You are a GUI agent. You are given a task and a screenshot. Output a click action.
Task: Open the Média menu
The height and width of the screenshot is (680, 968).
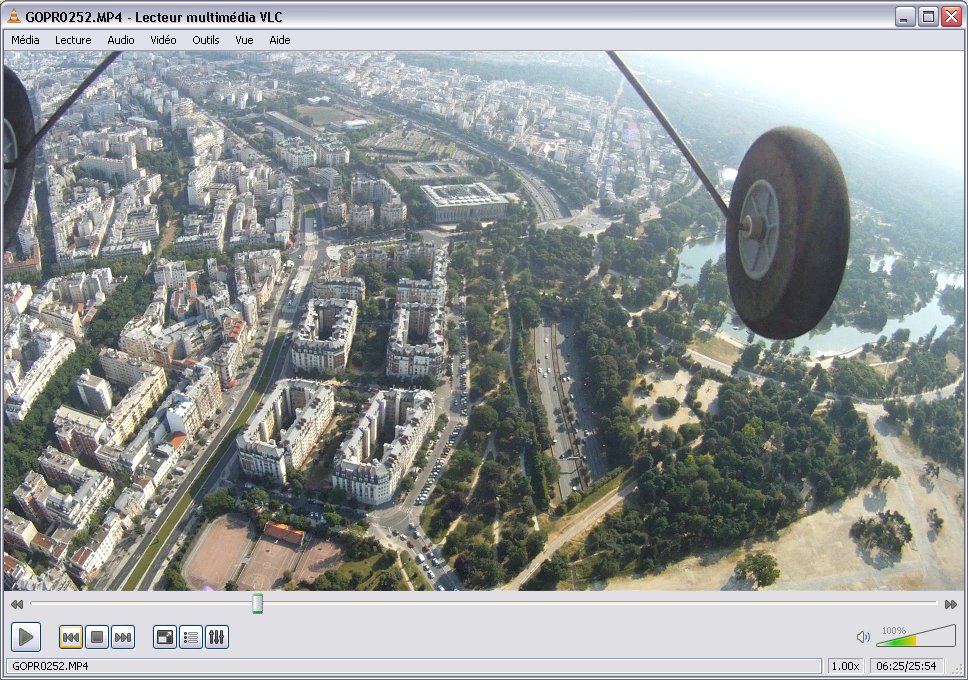click(25, 40)
